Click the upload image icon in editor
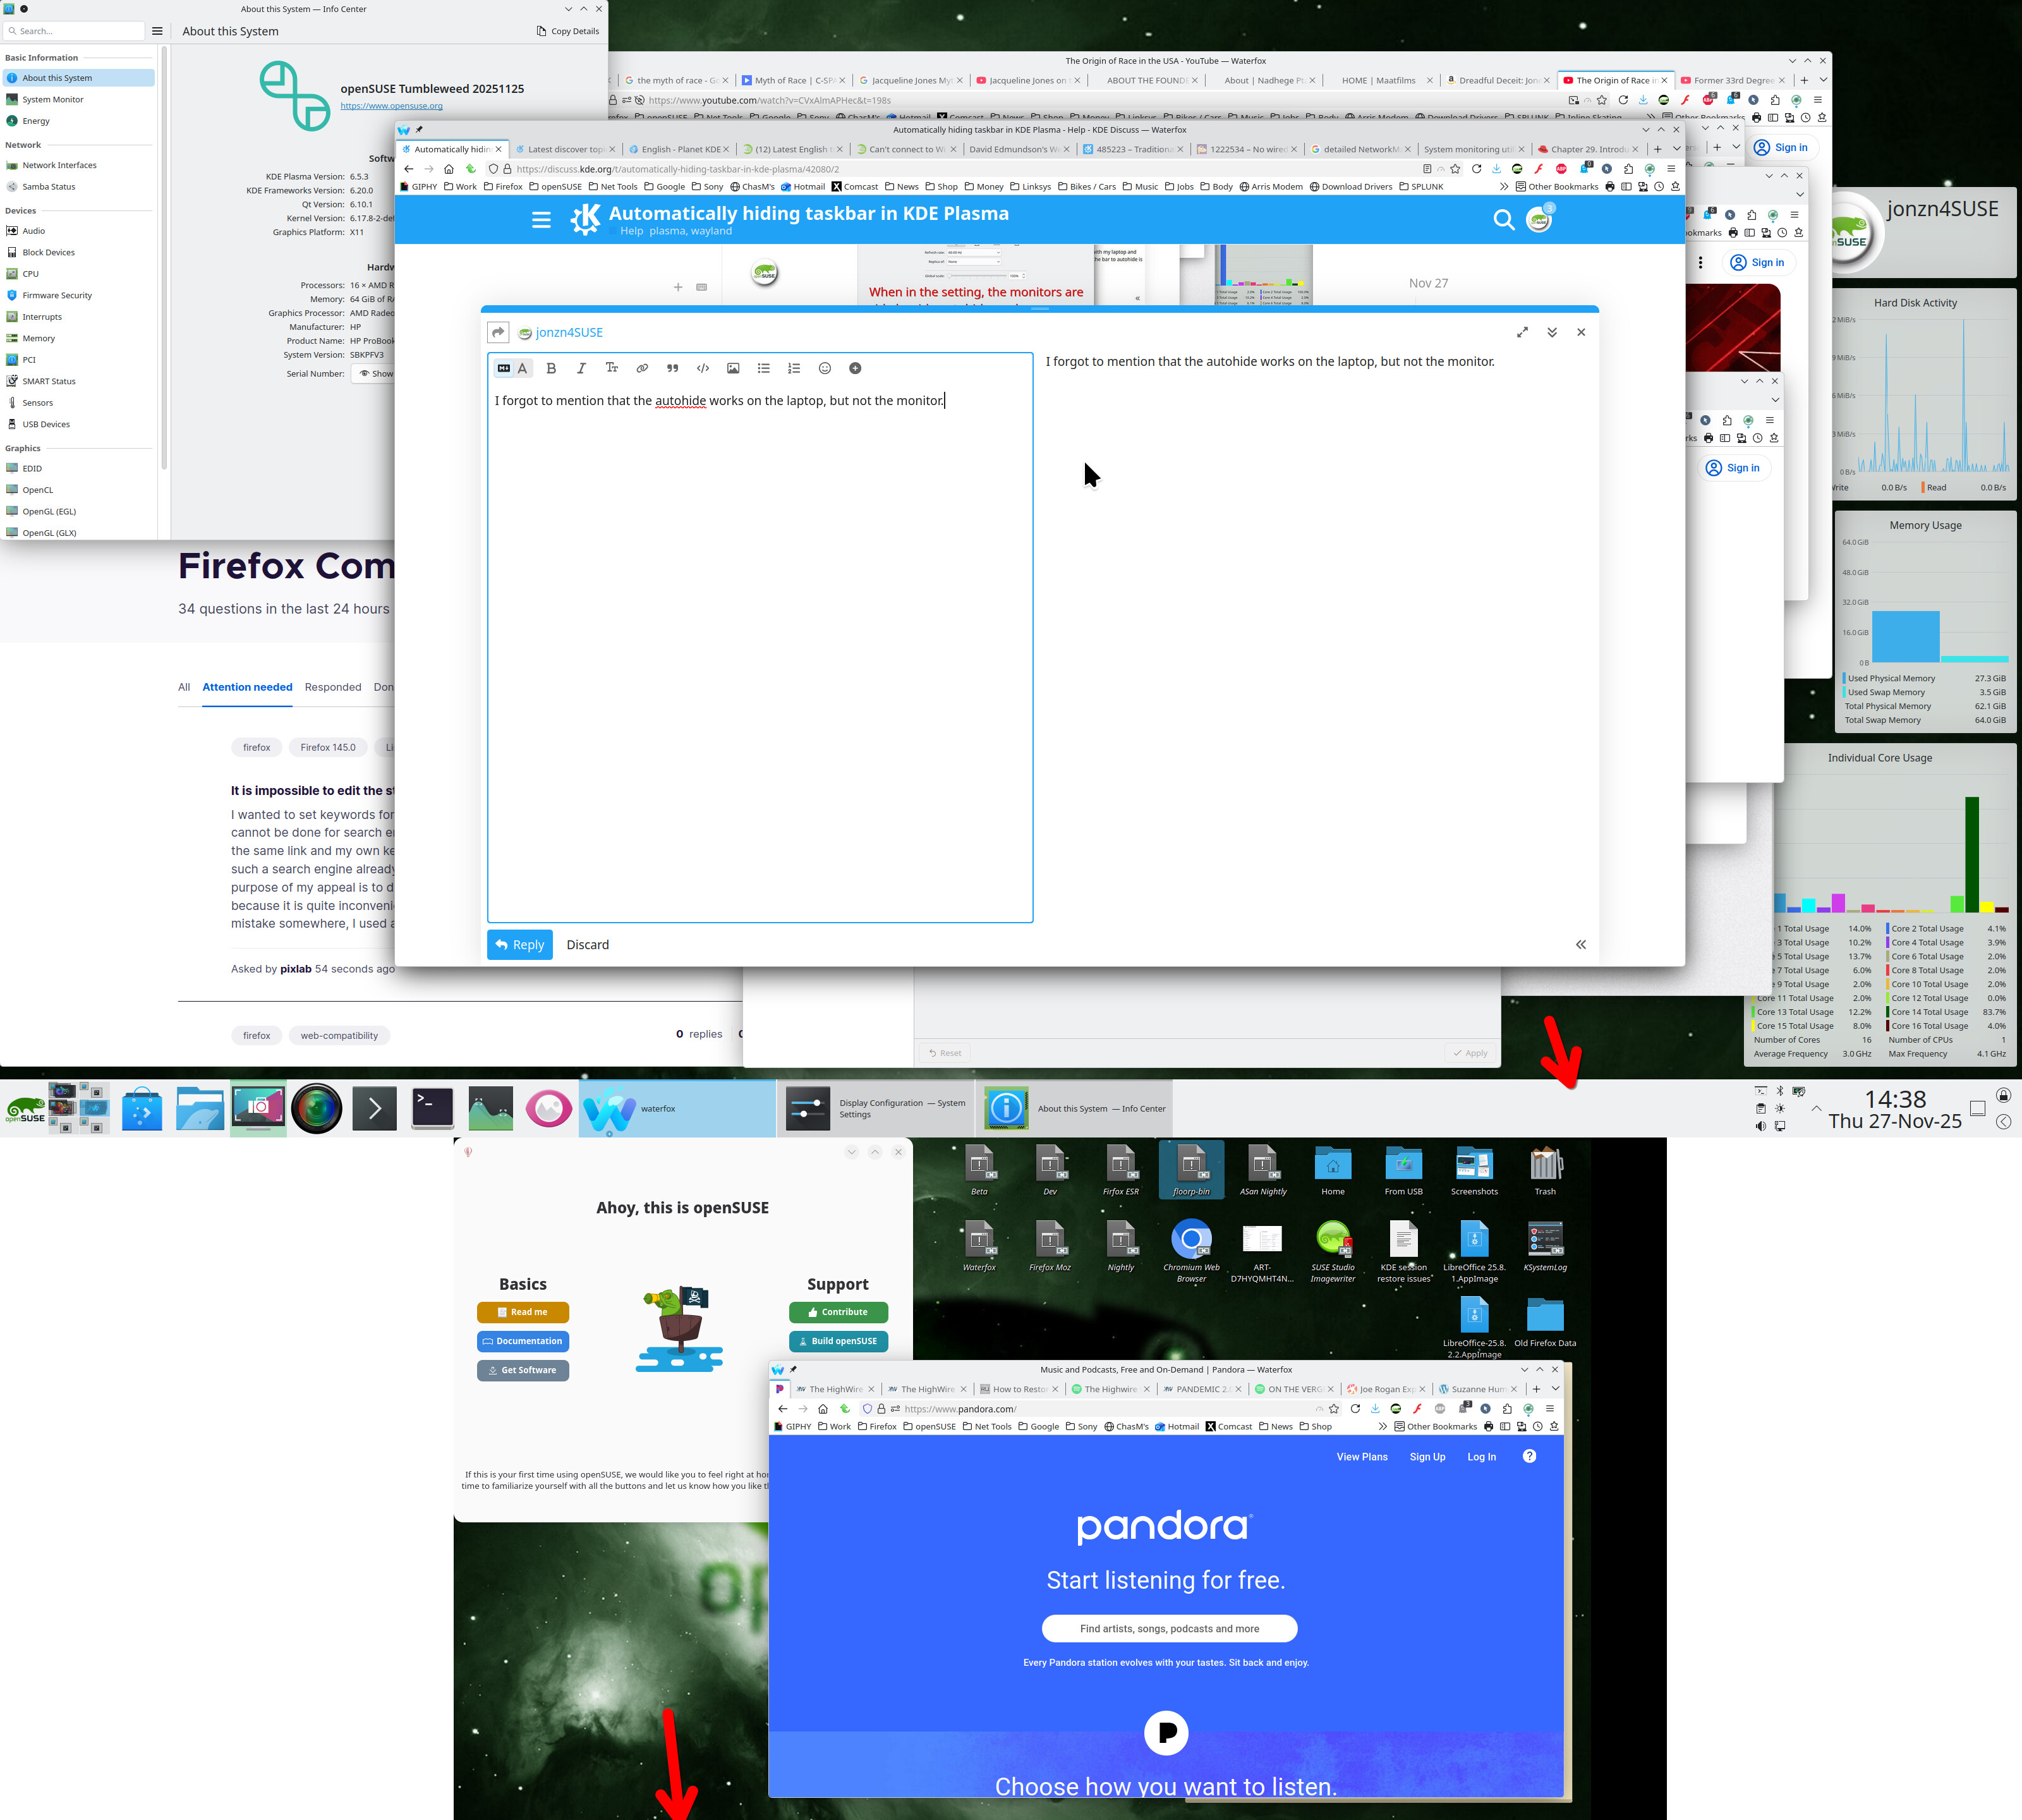 pos(733,368)
